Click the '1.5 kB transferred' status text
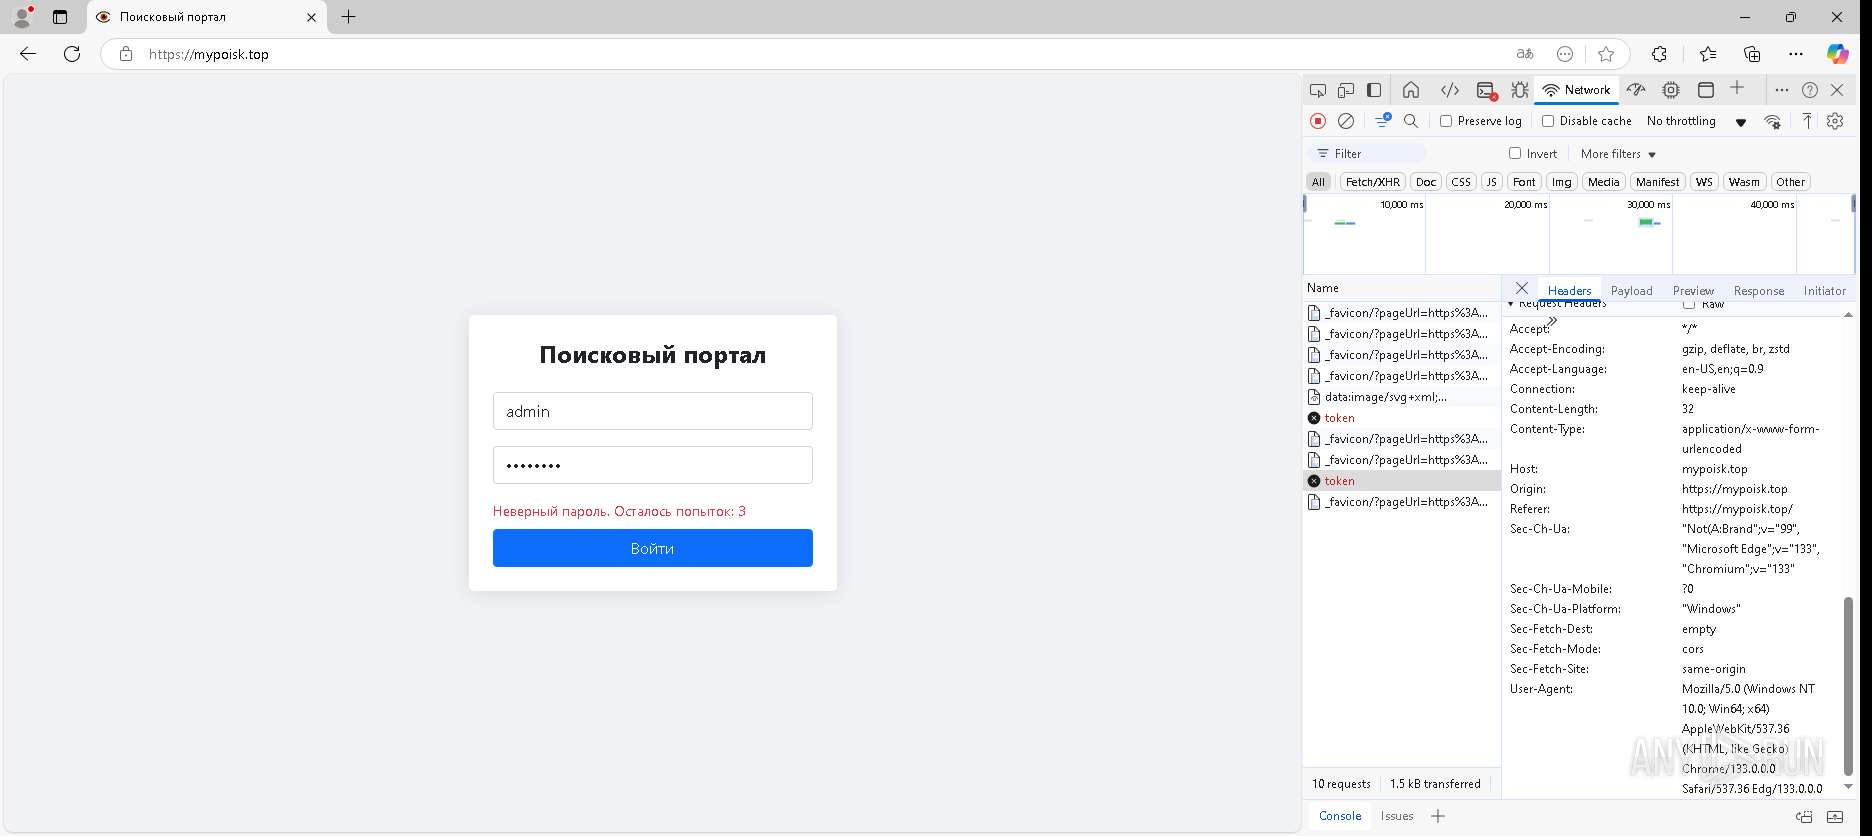 pos(1435,784)
